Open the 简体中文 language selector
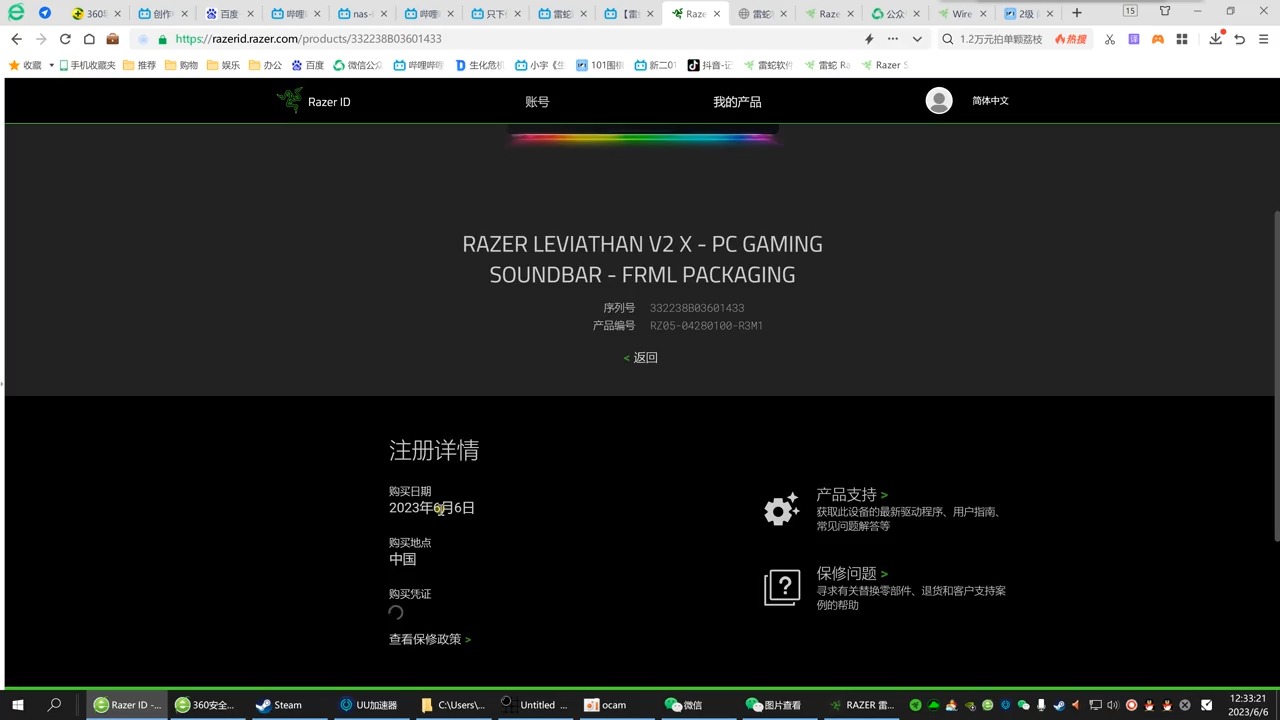This screenshot has width=1280, height=720. pyautogui.click(x=990, y=101)
